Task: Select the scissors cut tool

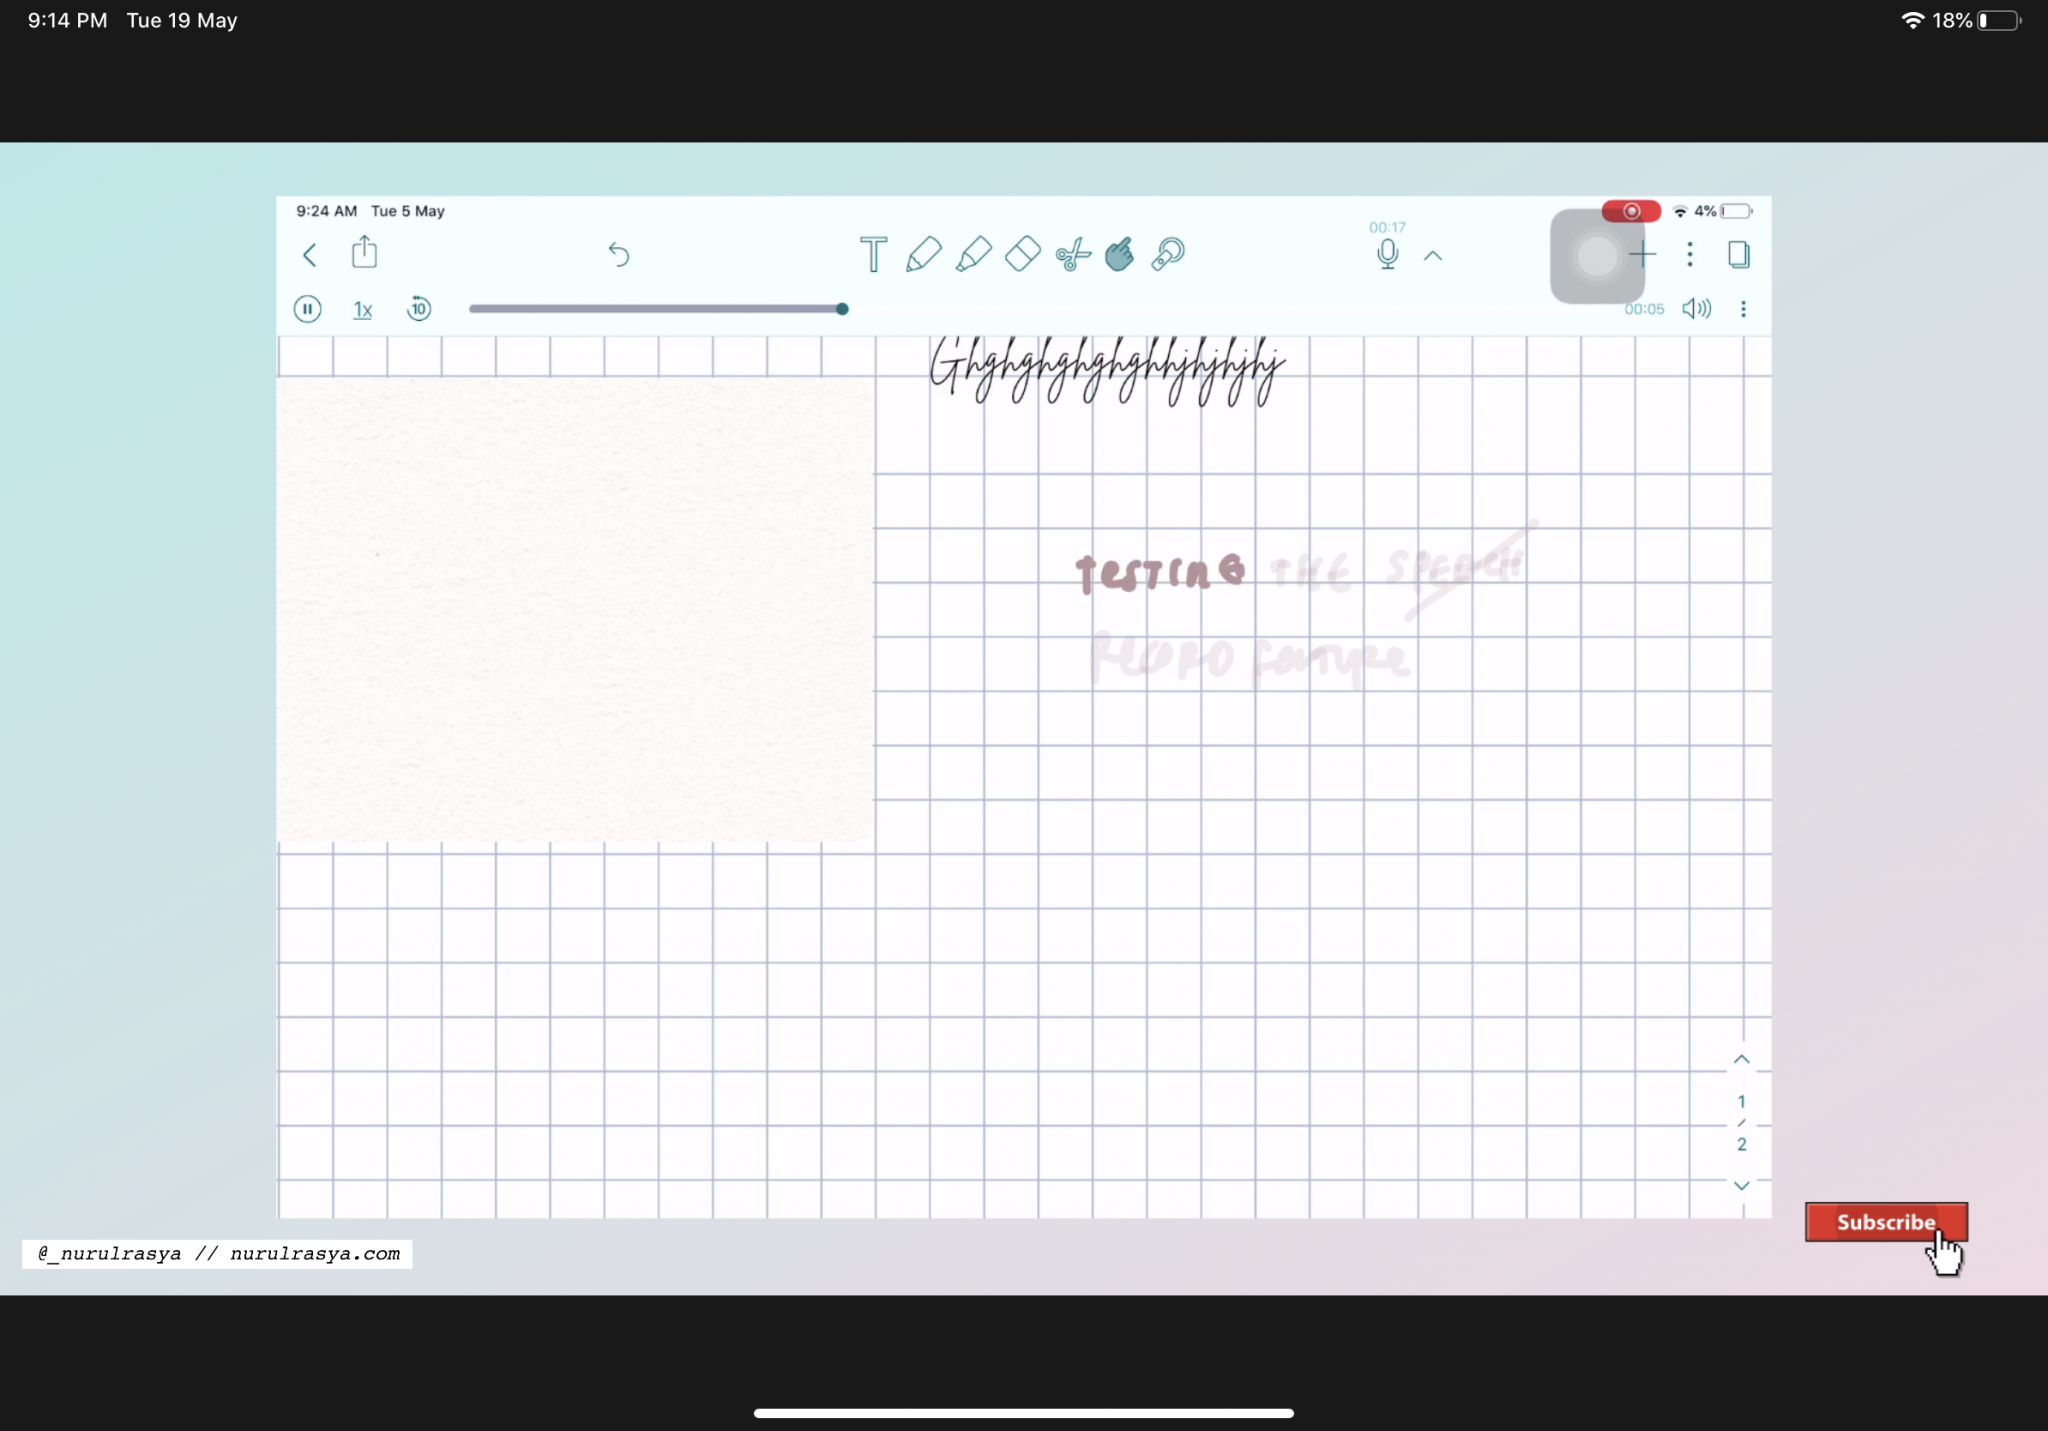Action: [1072, 255]
